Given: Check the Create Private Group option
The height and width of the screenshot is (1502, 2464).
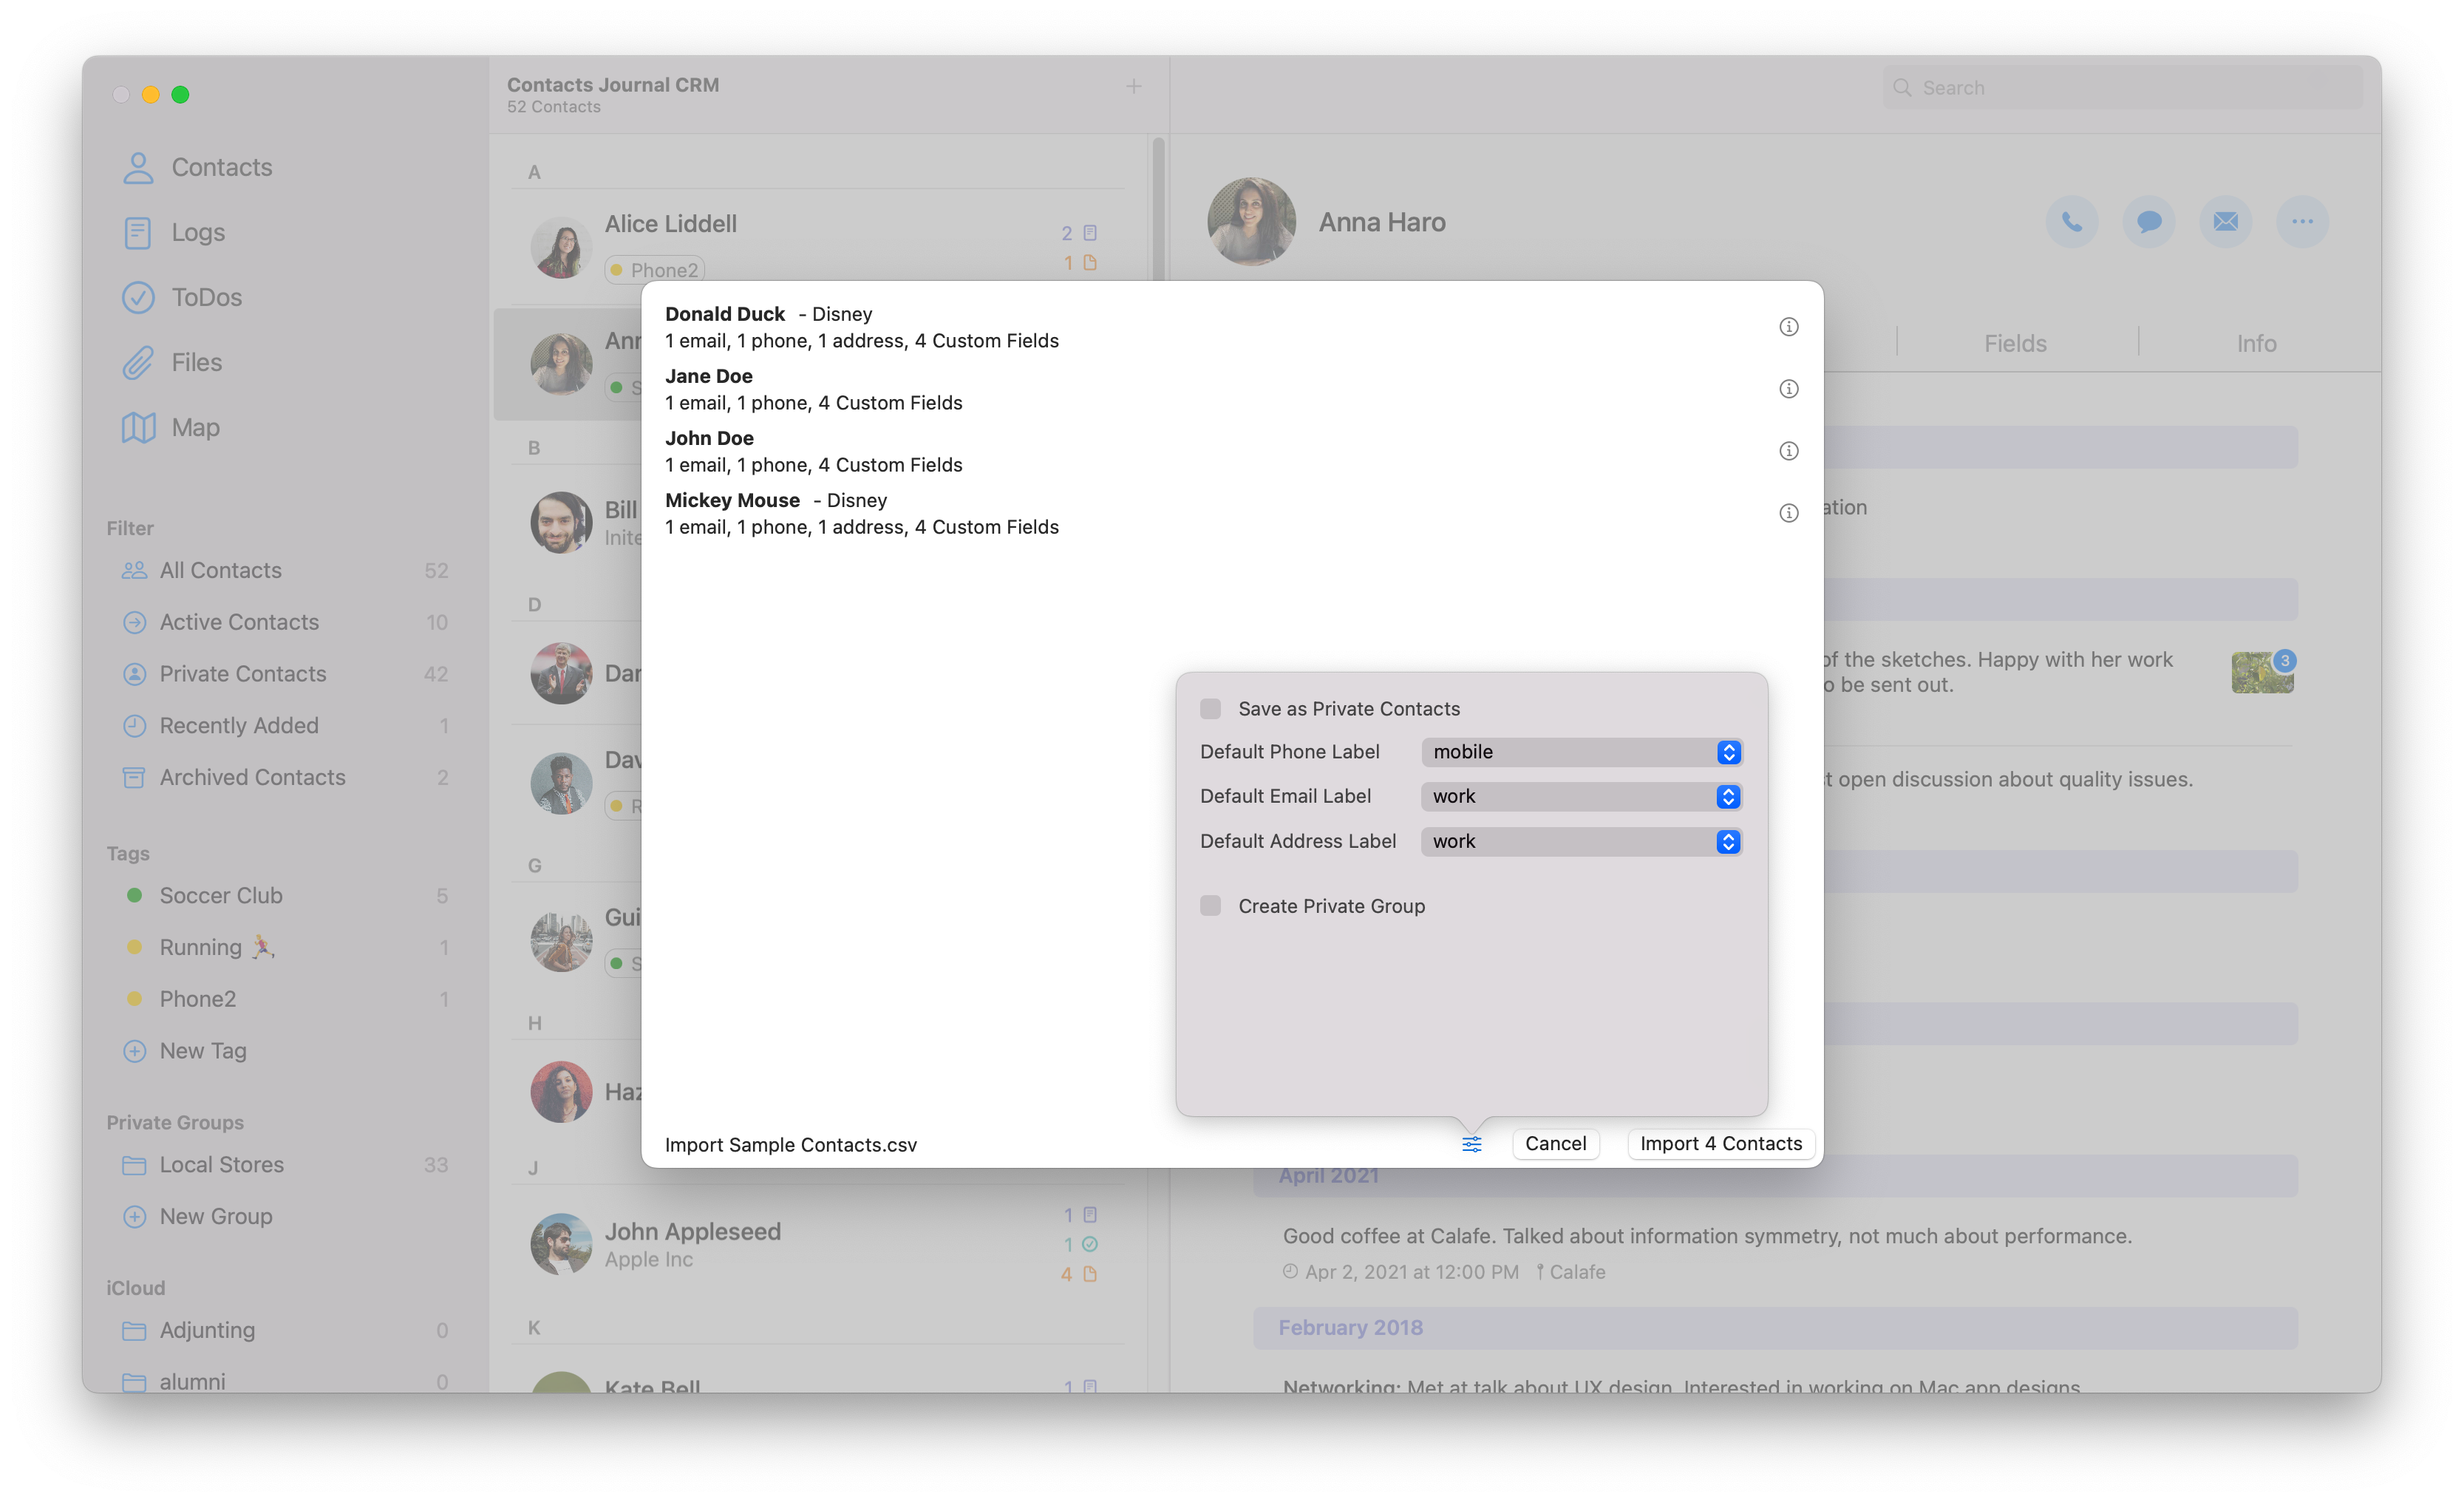Looking at the screenshot, I should (1210, 905).
